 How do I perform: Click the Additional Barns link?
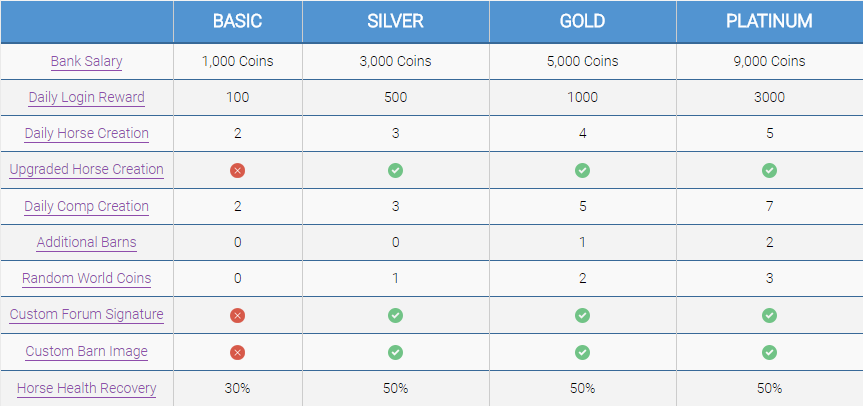tap(87, 242)
